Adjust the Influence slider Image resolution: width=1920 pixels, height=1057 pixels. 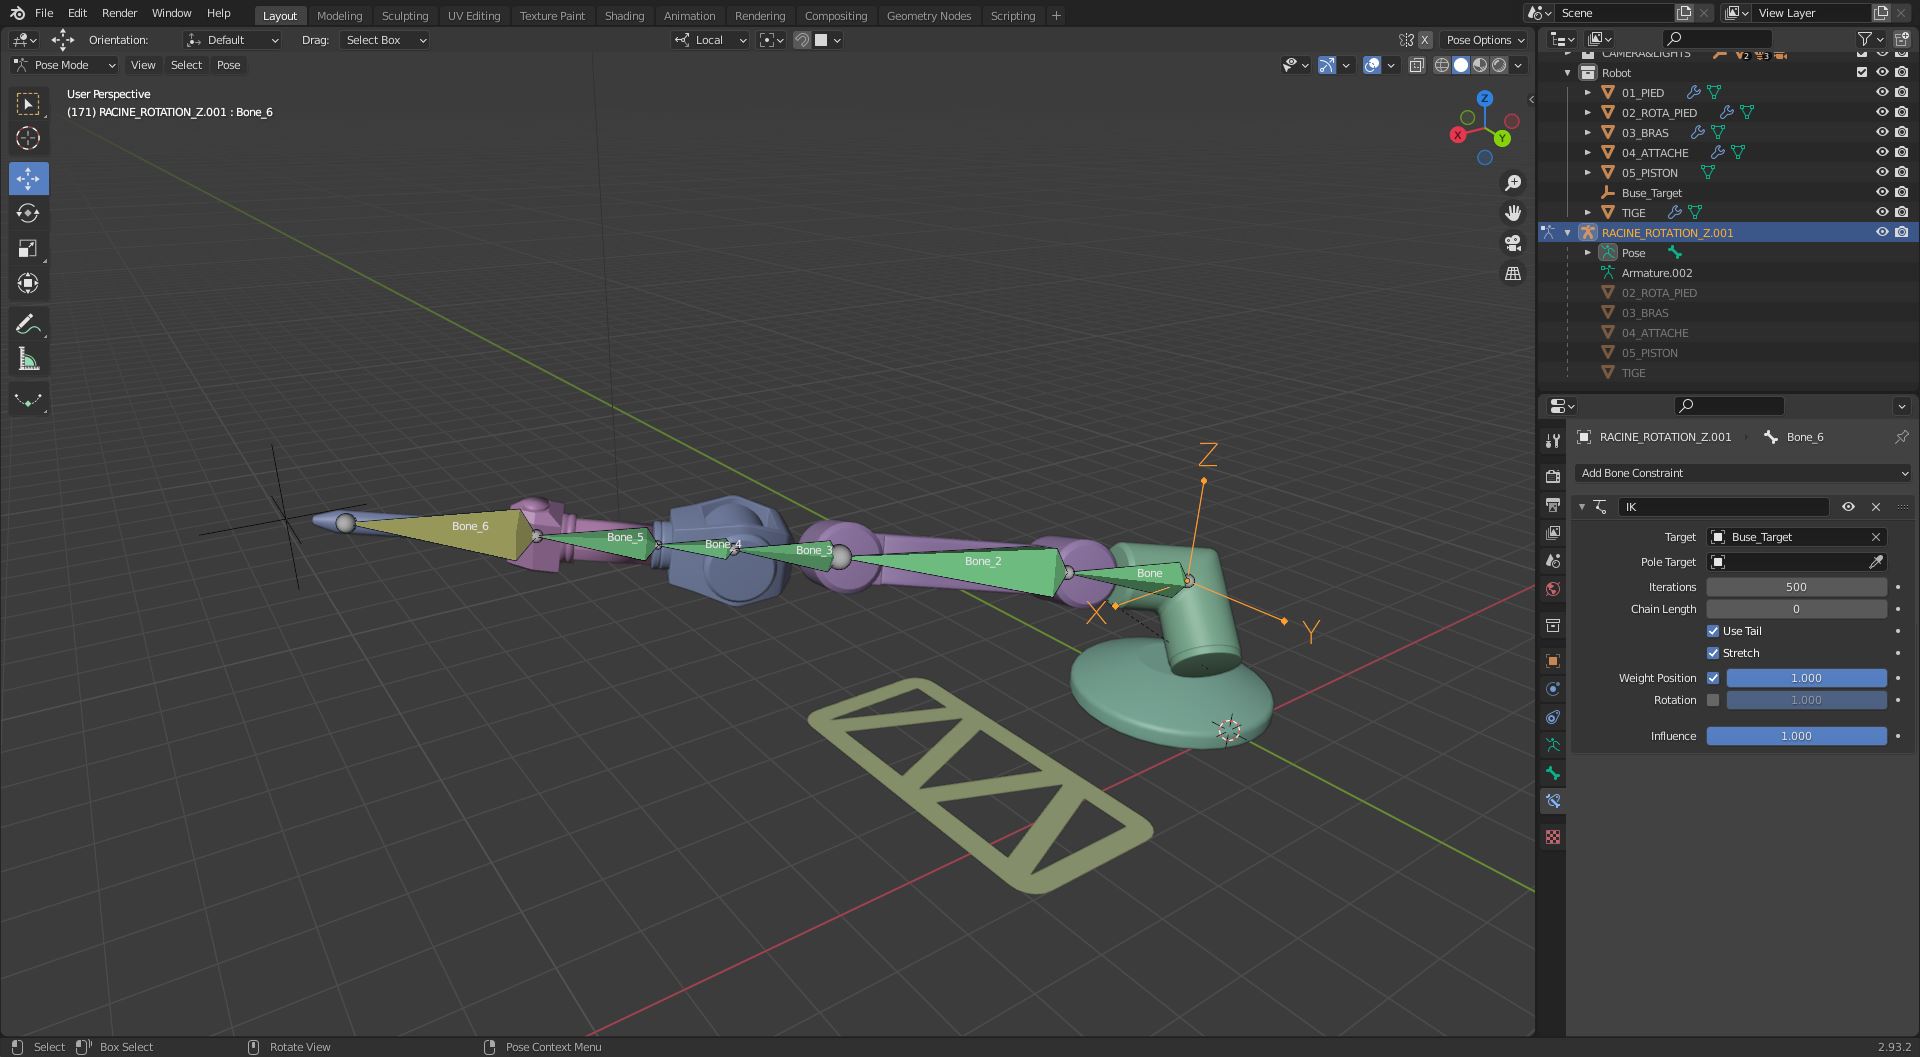coord(1796,736)
